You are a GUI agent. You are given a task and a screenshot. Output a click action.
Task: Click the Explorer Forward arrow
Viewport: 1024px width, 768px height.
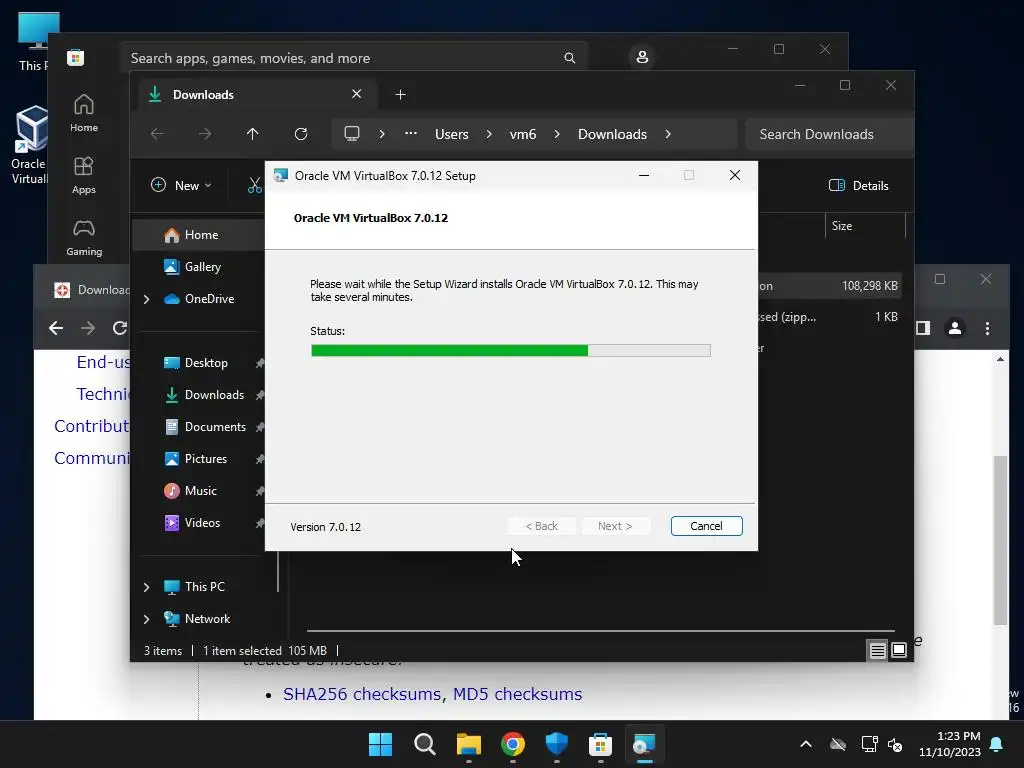pyautogui.click(x=205, y=134)
